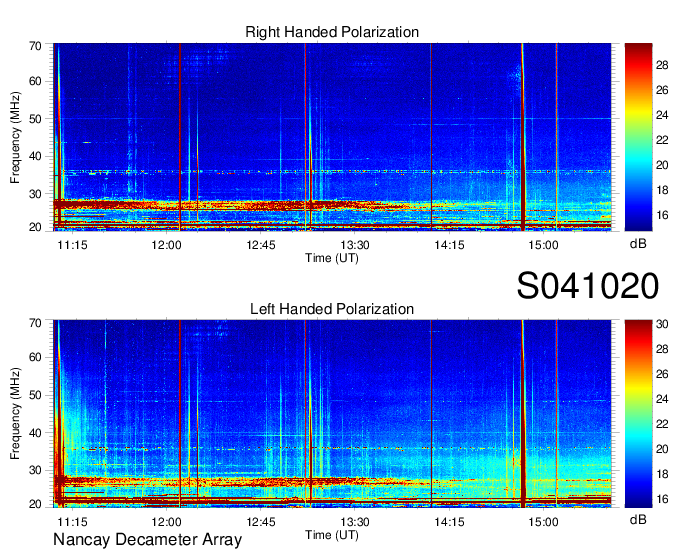This screenshot has width=680, height=552.
Task: Click the 28 dB value on Left Handed colorbar
Action: pos(662,349)
